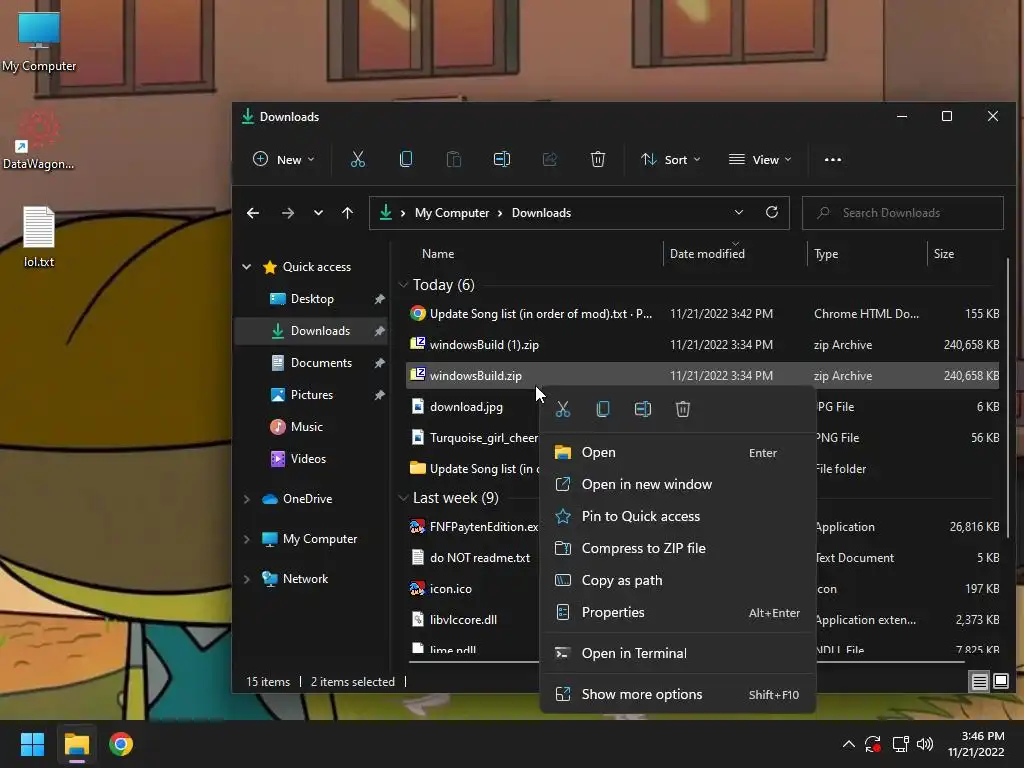Image resolution: width=1024 pixels, height=768 pixels.
Task: Open Desktop in Quick access
Action: (312, 299)
